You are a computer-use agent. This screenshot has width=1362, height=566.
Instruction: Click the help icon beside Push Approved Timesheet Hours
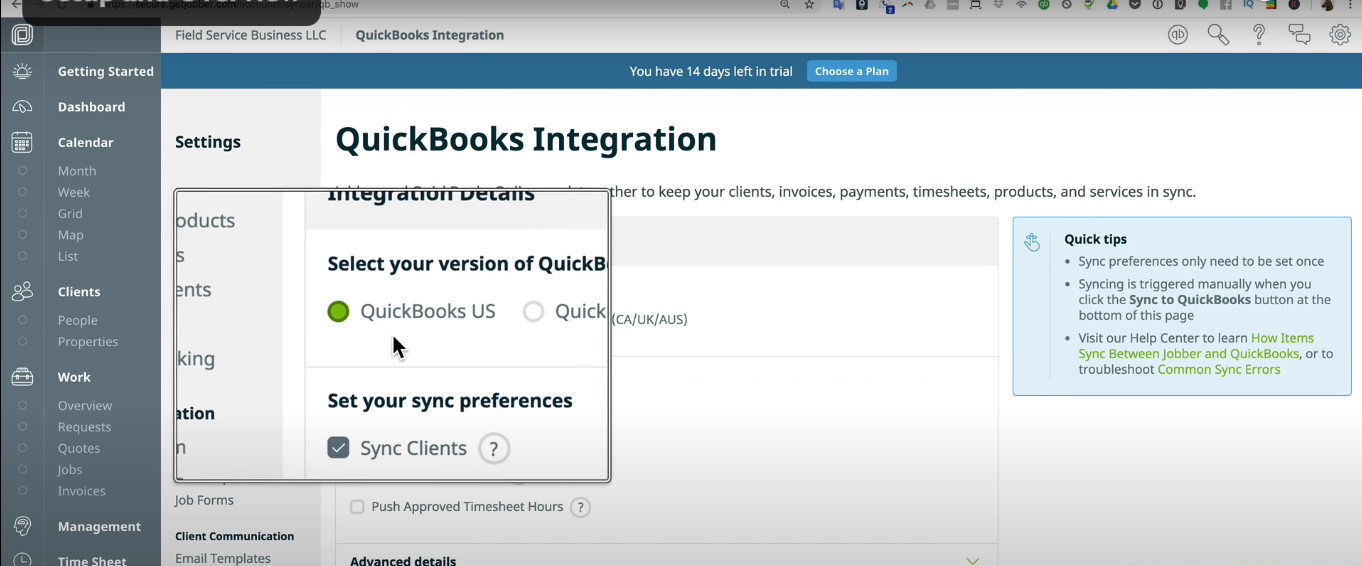click(580, 507)
